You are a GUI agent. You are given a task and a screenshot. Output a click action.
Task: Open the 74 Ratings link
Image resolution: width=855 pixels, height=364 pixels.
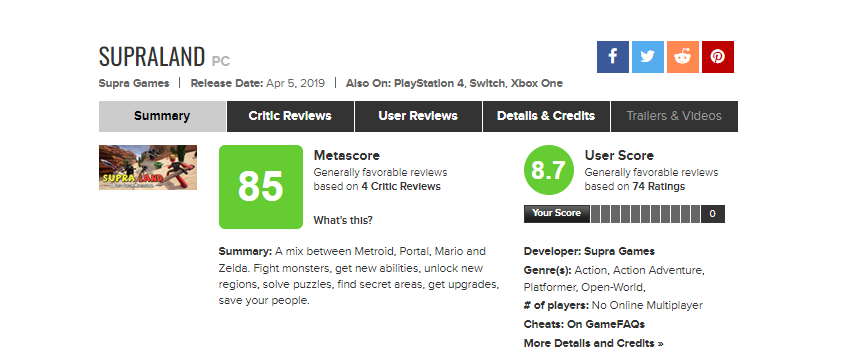659,186
